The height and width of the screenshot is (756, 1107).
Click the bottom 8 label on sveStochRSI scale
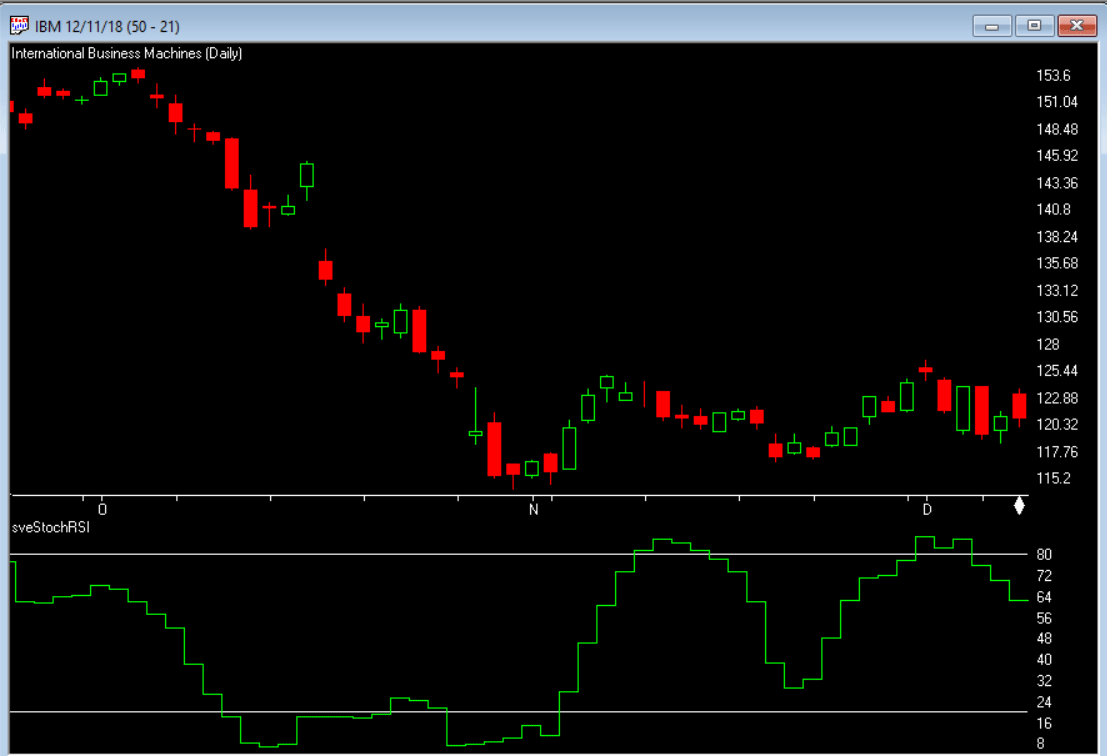(1041, 743)
